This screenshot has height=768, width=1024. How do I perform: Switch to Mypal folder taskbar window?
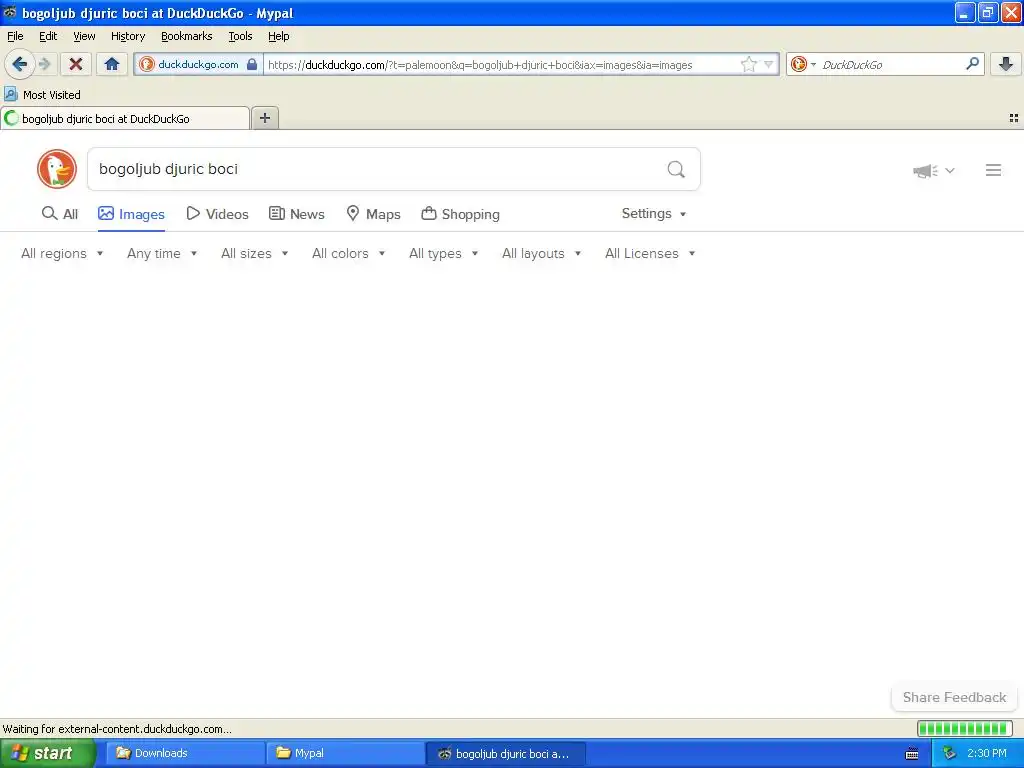345,753
